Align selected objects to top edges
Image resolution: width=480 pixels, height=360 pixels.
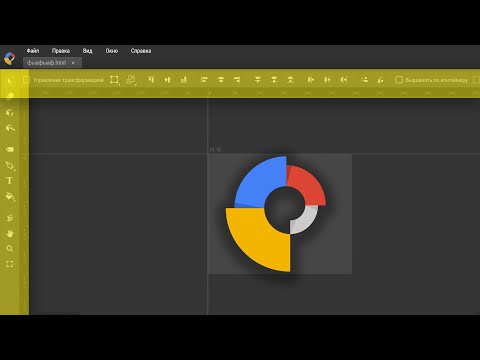151,80
